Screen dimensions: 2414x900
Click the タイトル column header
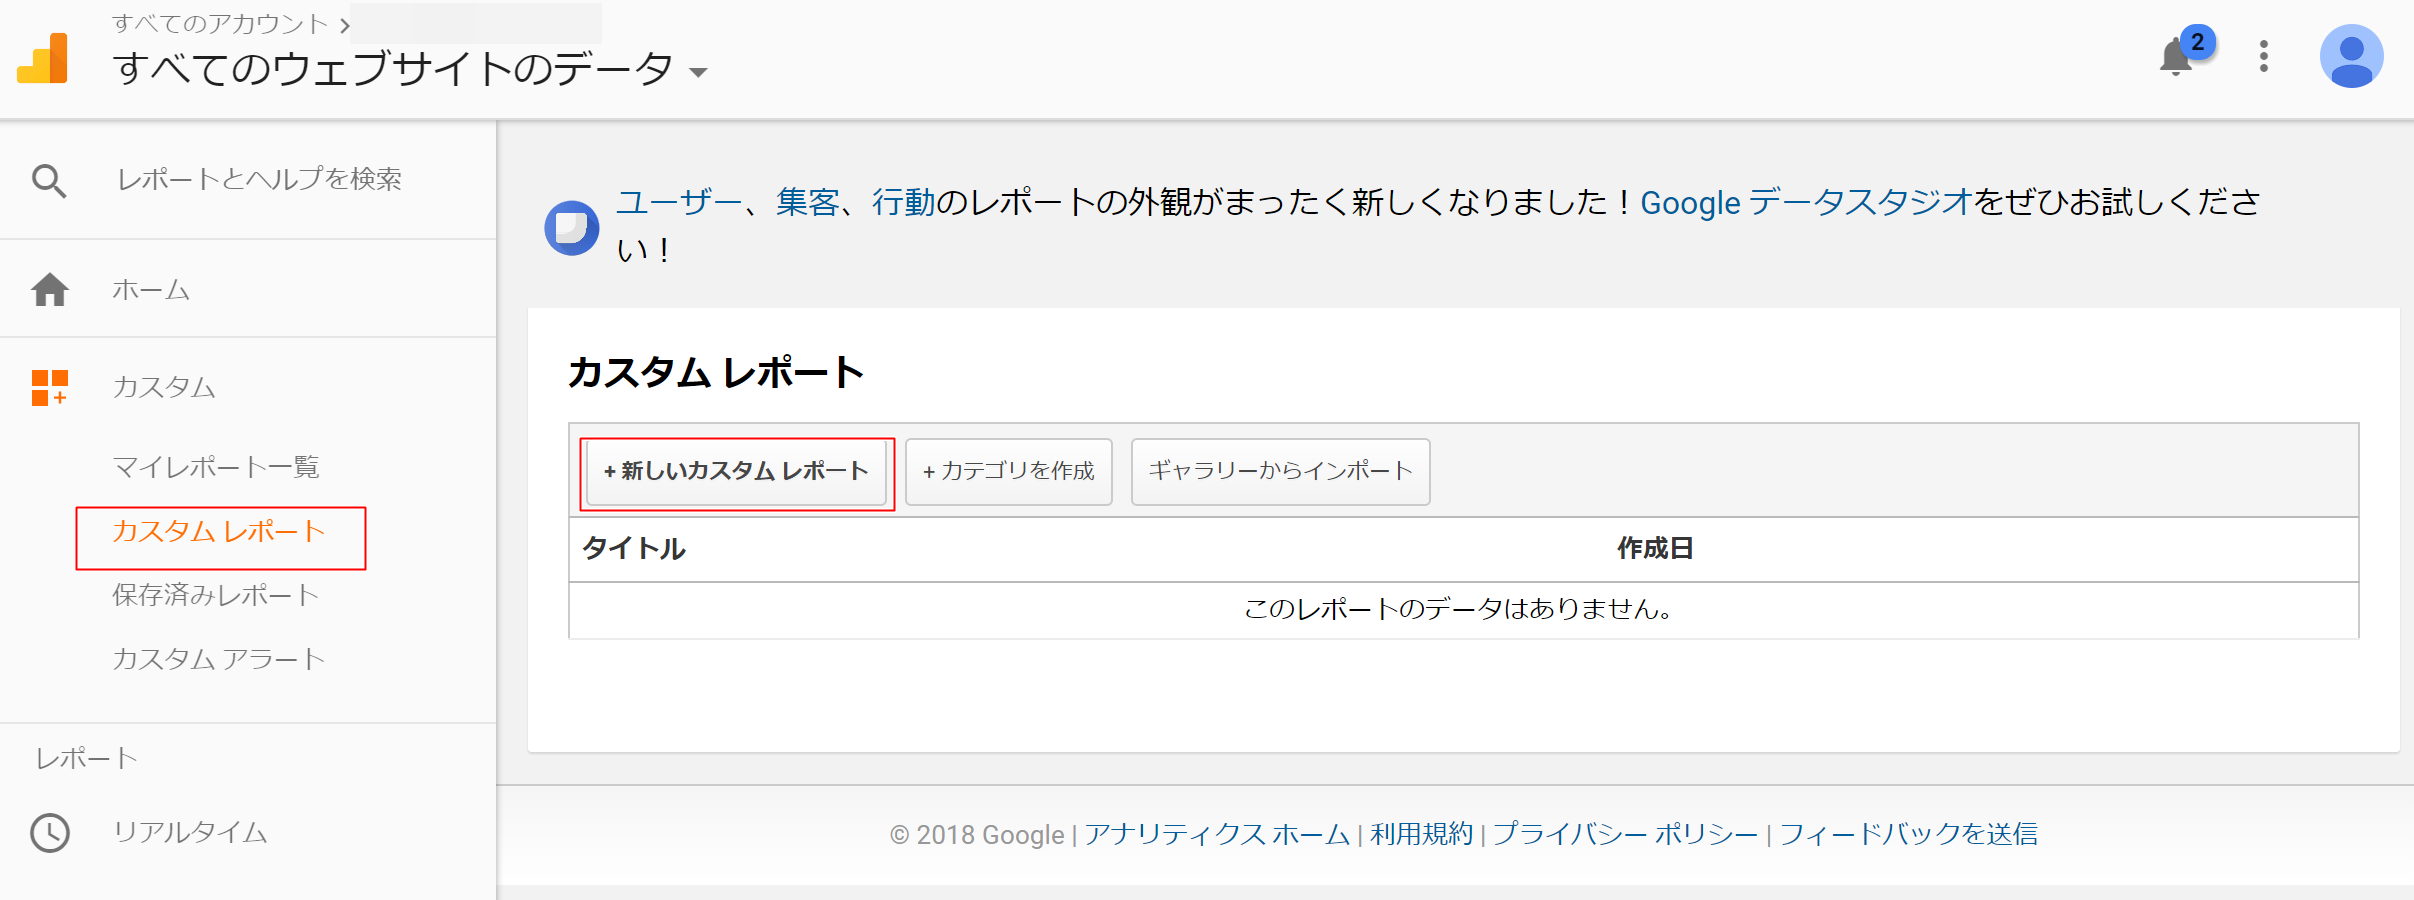pyautogui.click(x=634, y=548)
